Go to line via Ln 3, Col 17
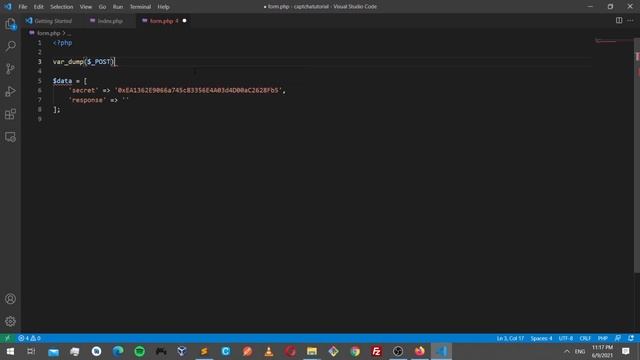This screenshot has width=640, height=360. (510, 338)
